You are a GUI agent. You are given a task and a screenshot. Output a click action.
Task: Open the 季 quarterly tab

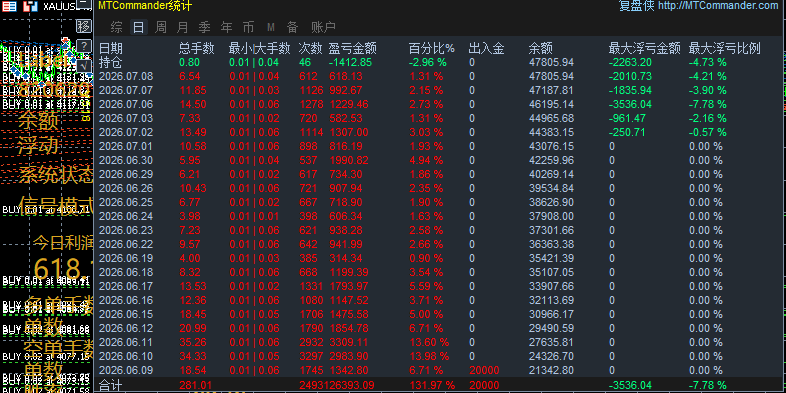205,27
